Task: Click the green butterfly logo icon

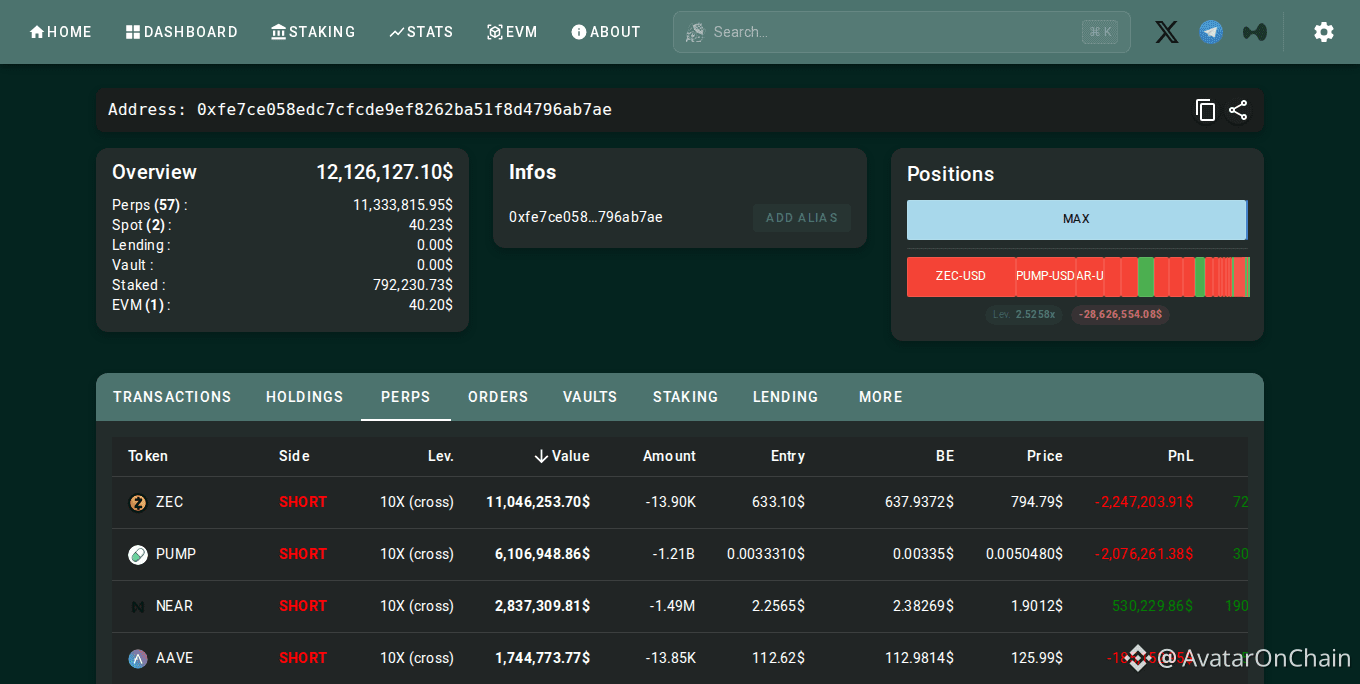Action: point(1254,32)
